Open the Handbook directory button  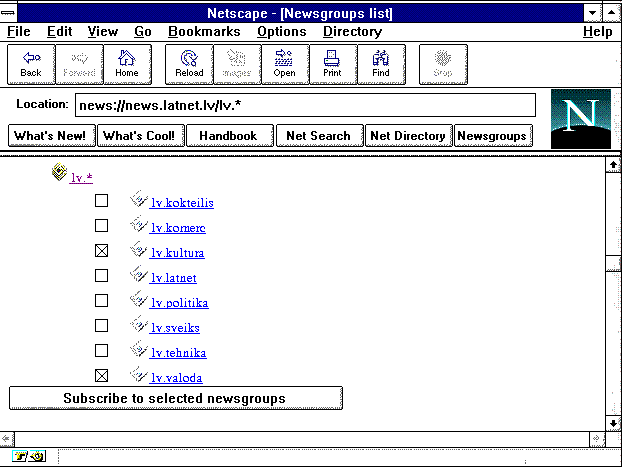[230, 136]
